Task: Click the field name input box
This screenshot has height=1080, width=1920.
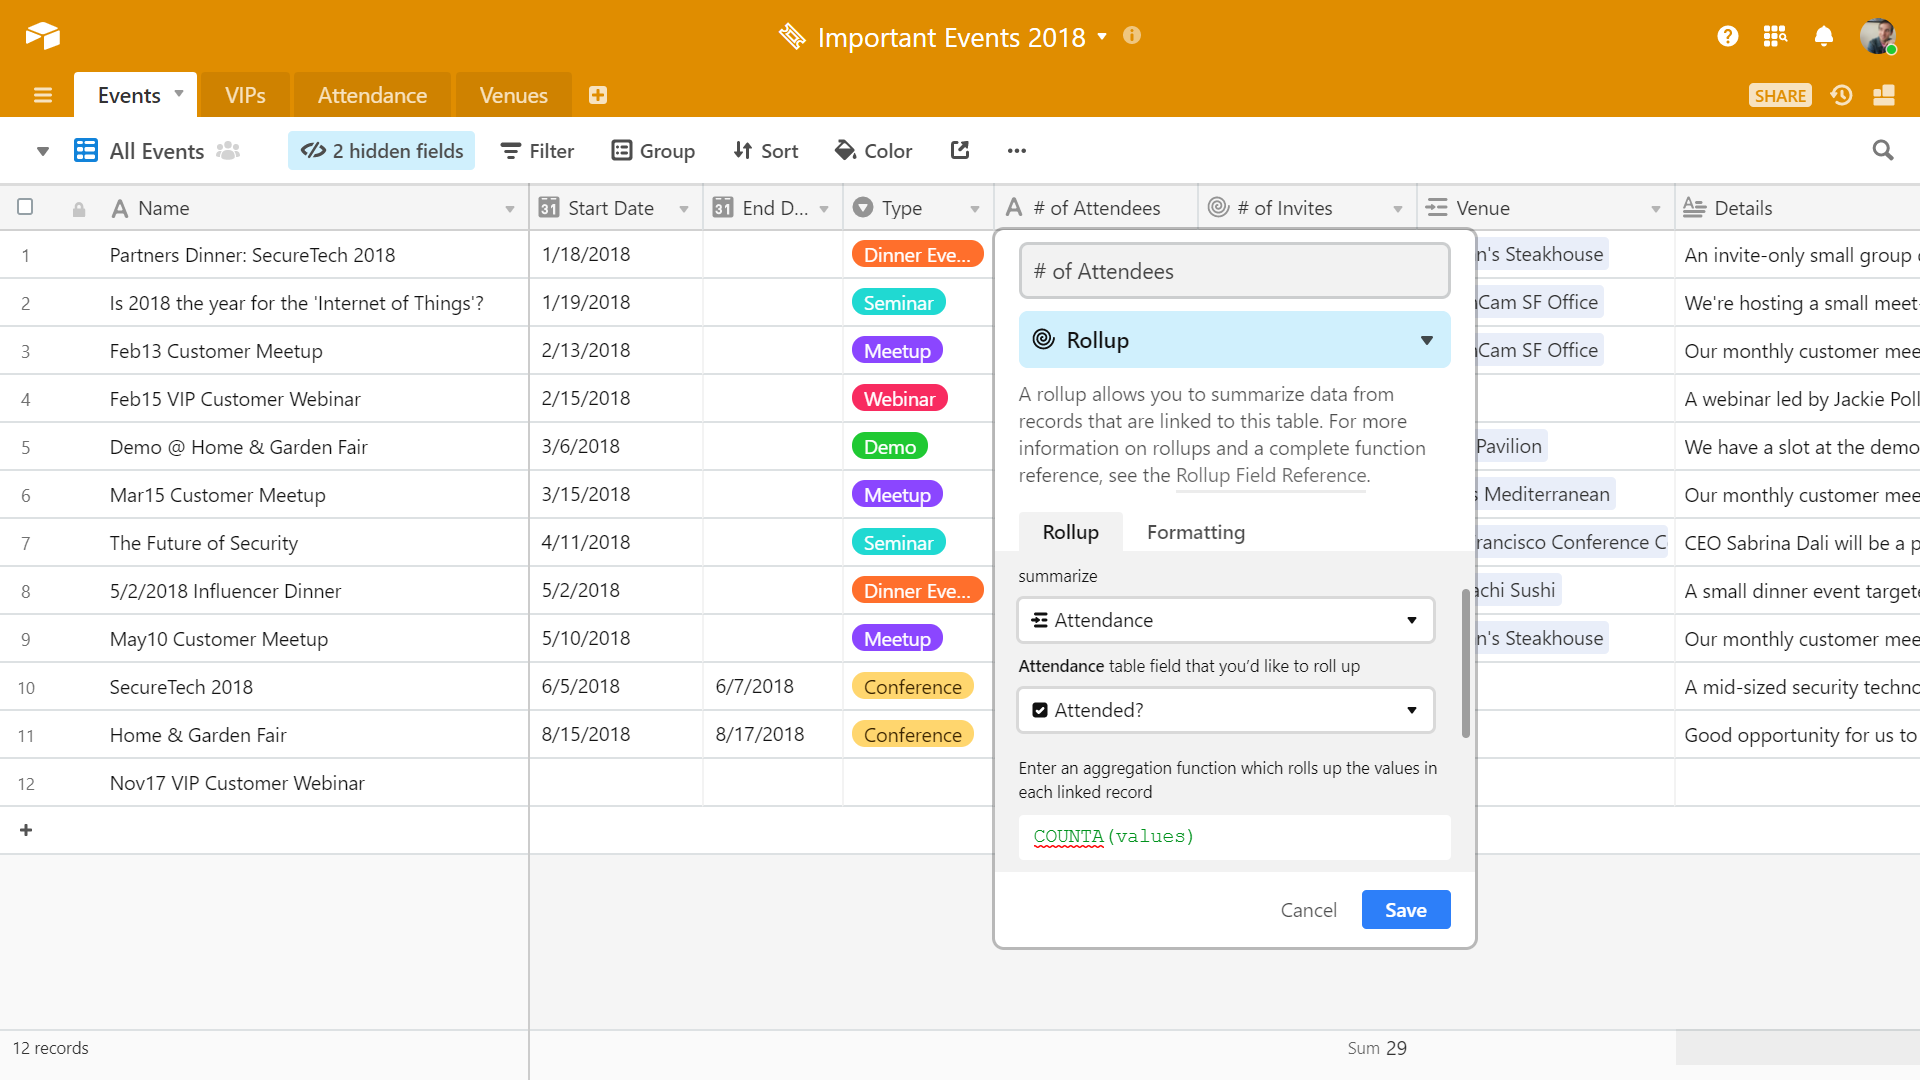Action: pyautogui.click(x=1234, y=271)
